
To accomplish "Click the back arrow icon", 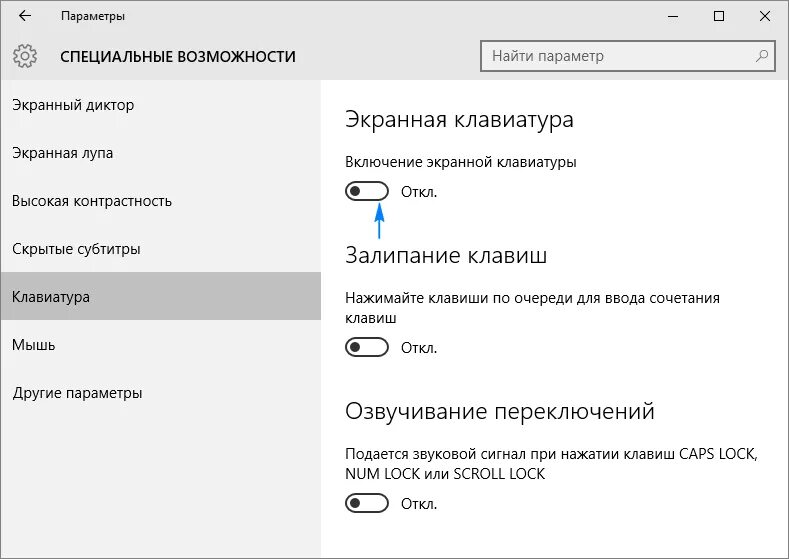I will click(25, 16).
